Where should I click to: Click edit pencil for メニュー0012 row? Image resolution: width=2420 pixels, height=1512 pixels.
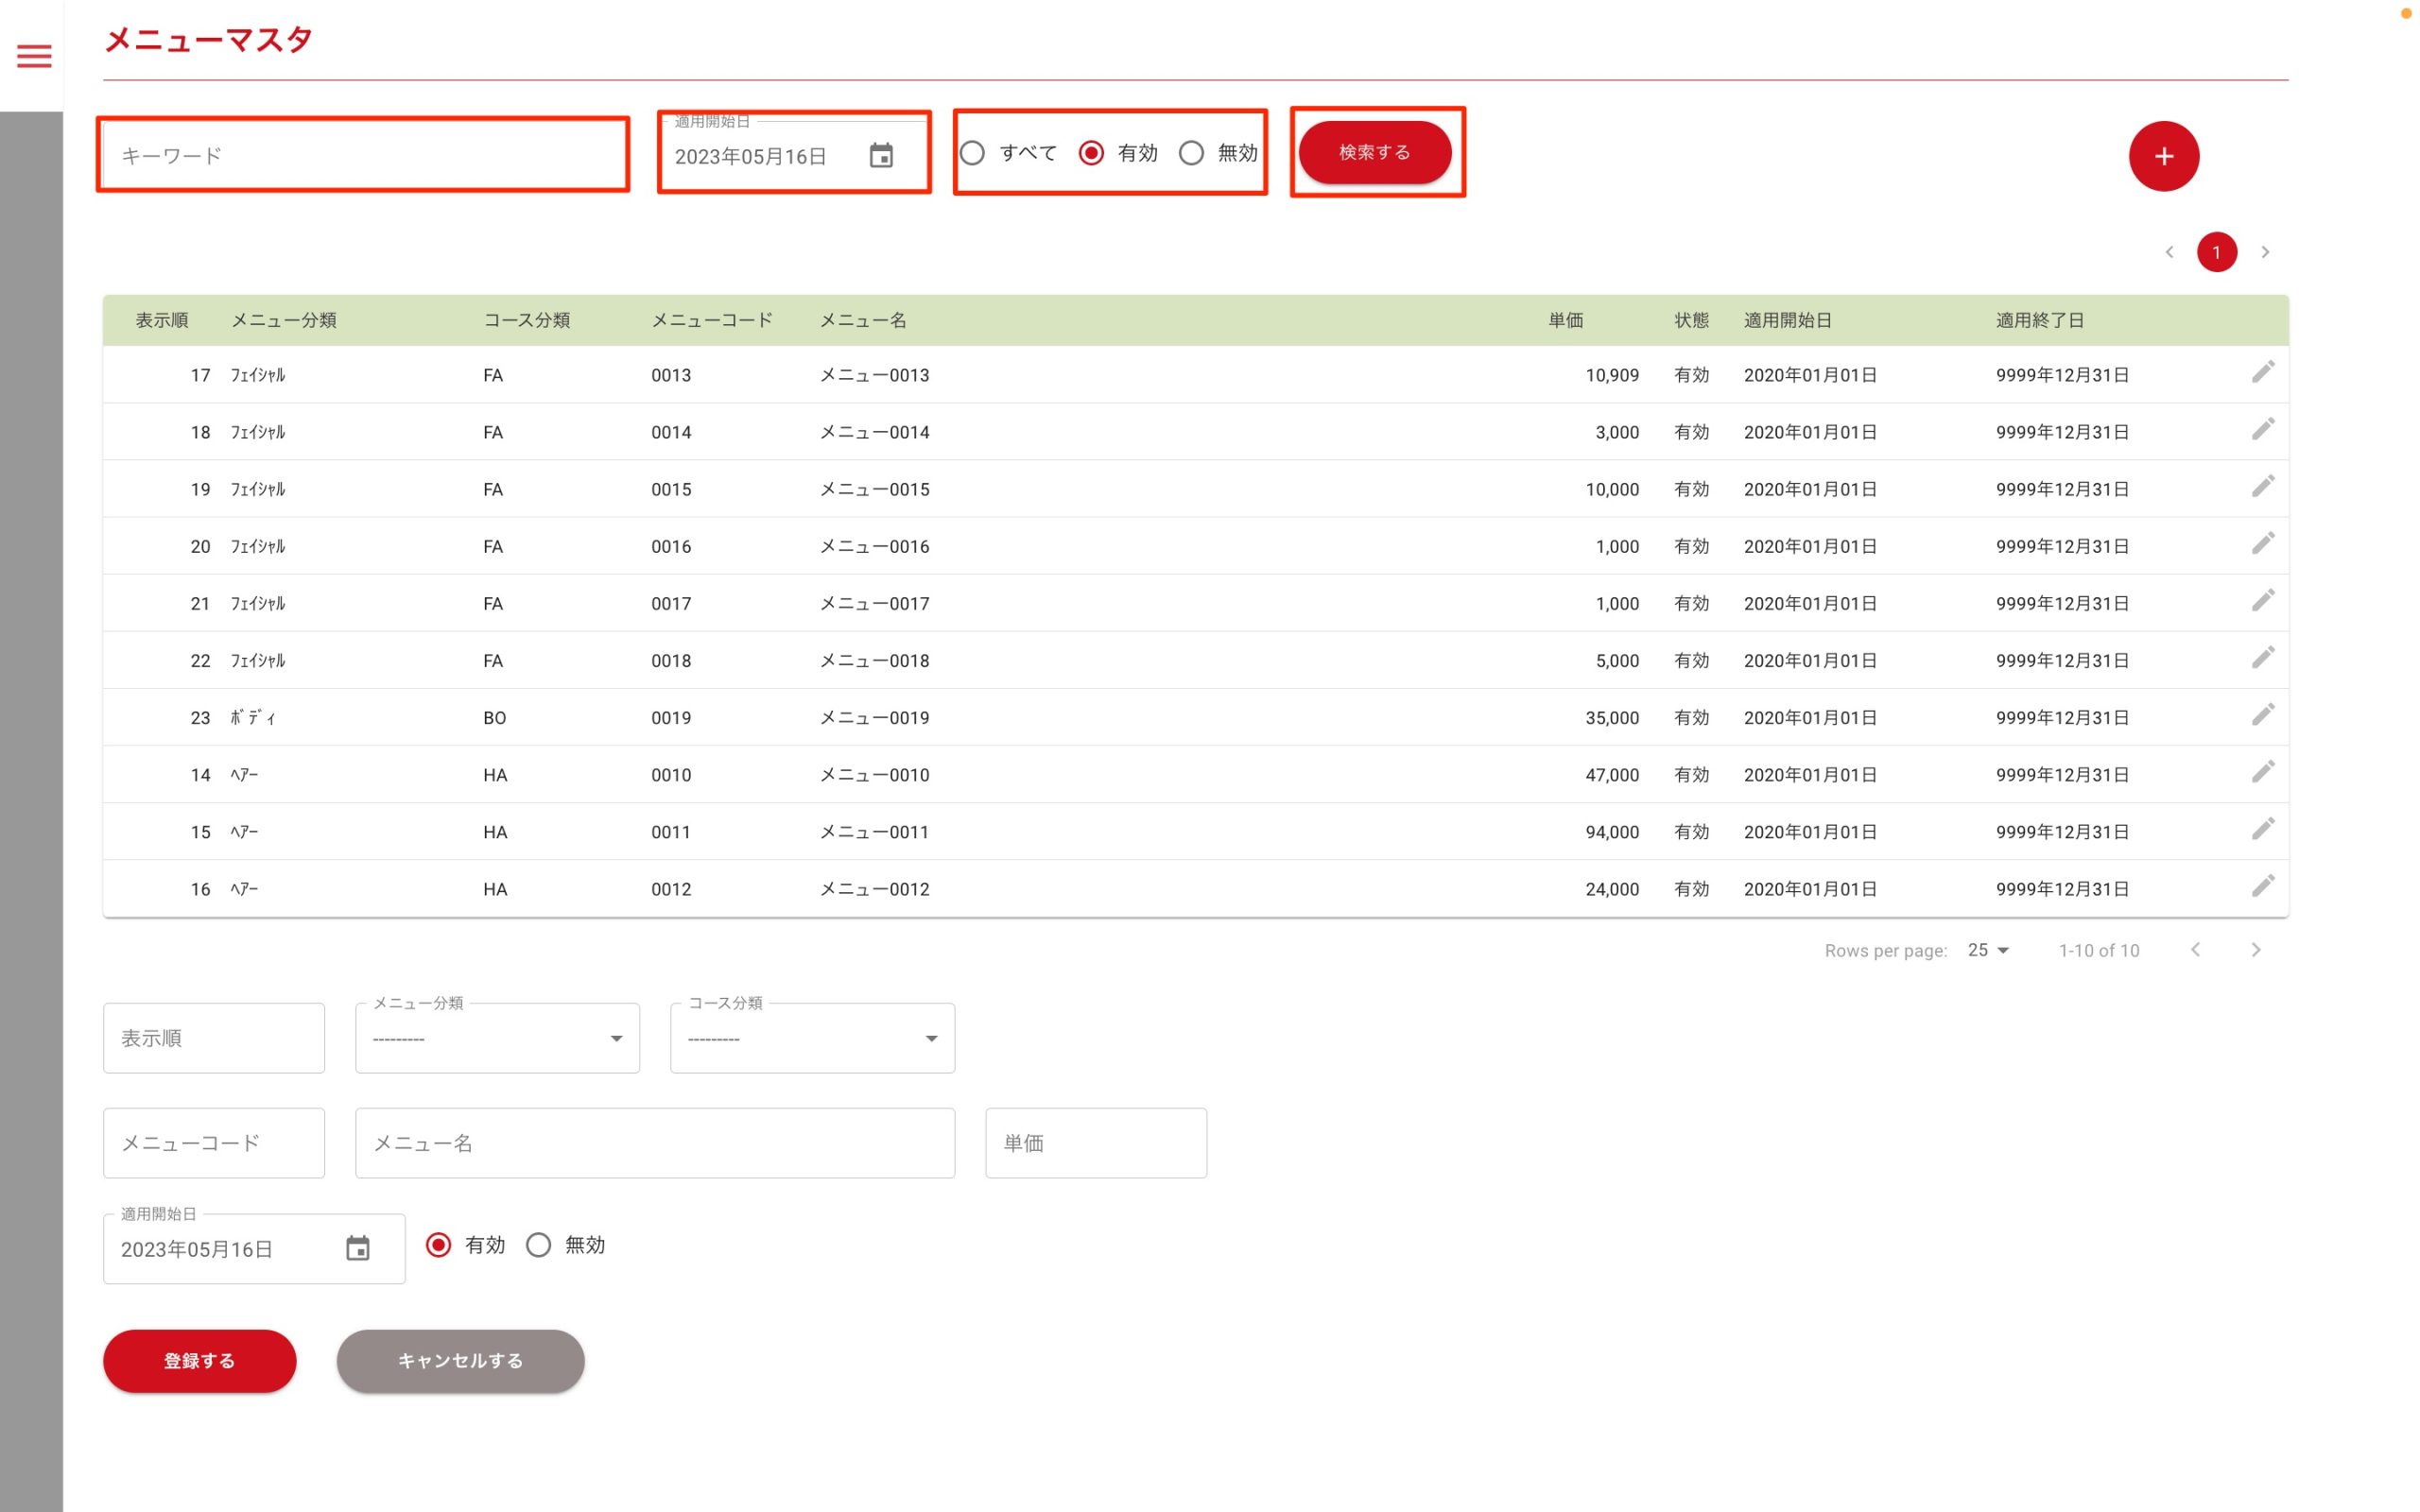2262,886
